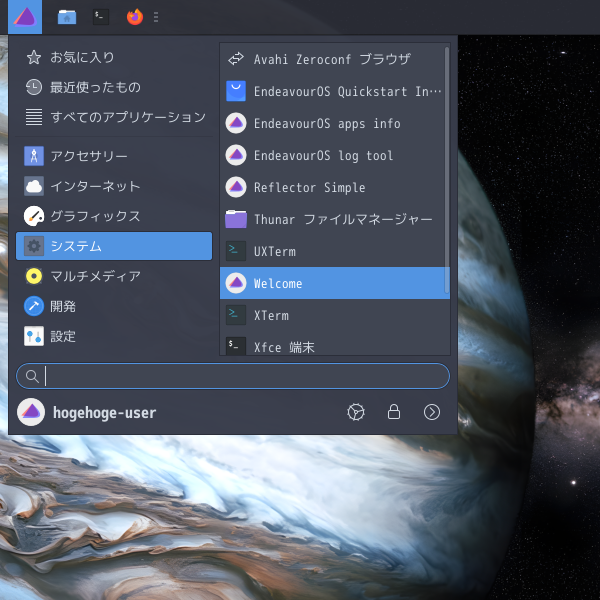Viewport: 600px width, 600px height.
Task: Launch Firefox from the top panel
Action: [135, 17]
